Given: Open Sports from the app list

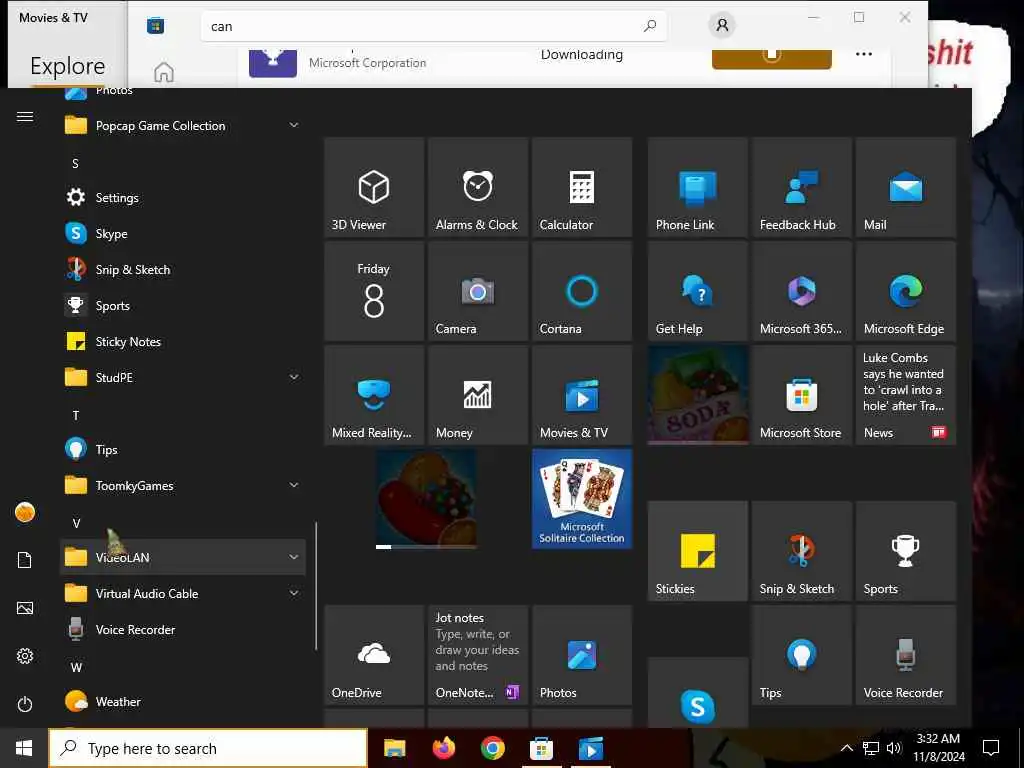Looking at the screenshot, I should click(x=182, y=306).
